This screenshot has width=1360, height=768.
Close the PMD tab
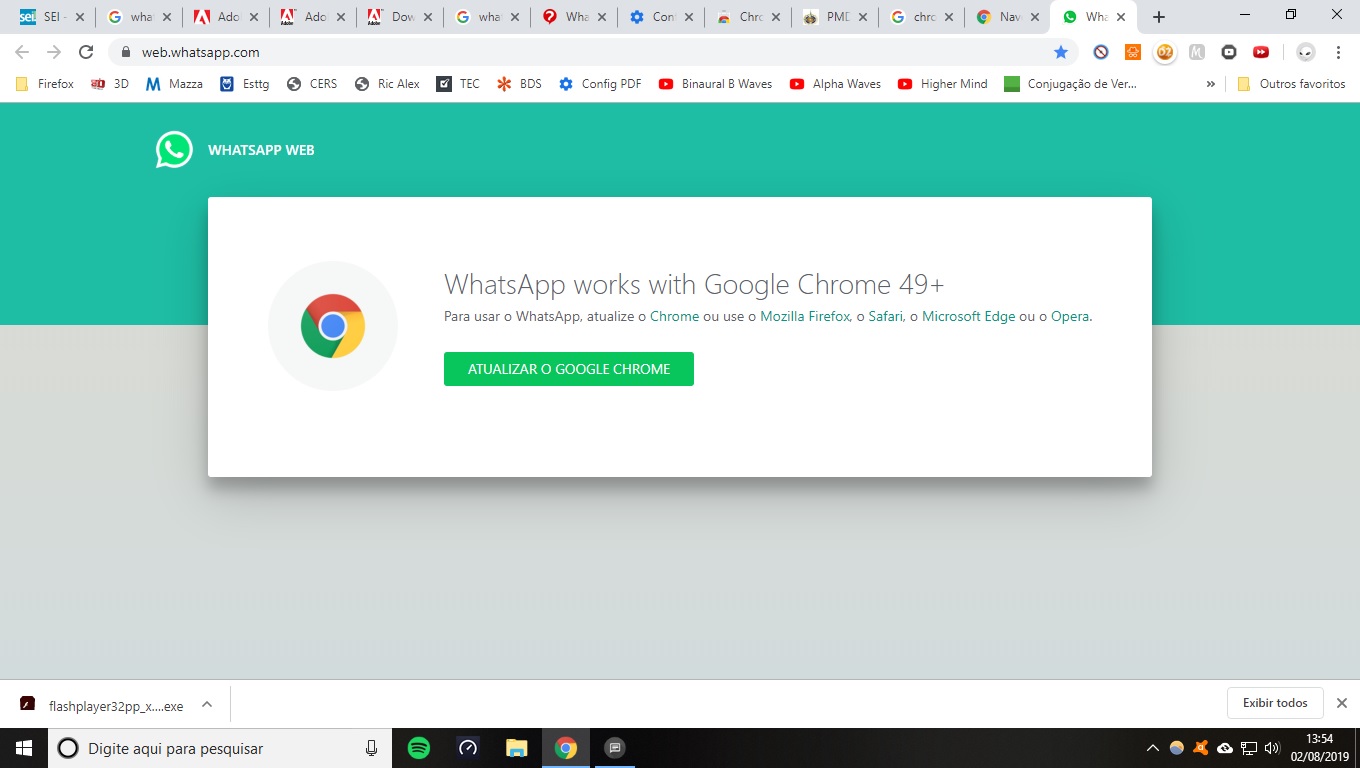[862, 17]
